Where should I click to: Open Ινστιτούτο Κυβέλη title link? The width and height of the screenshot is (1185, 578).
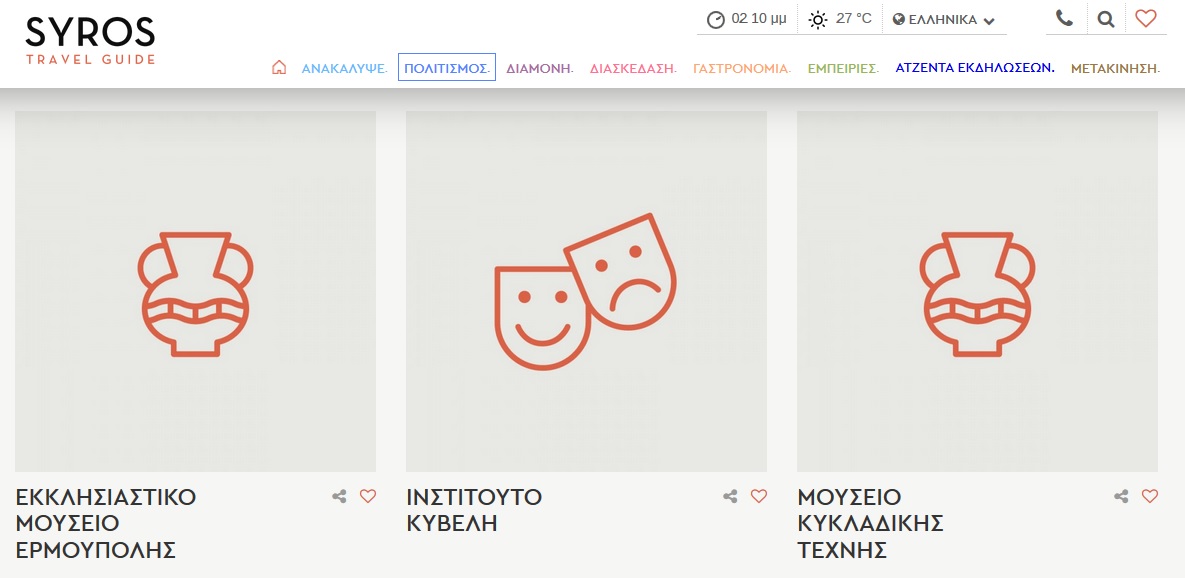tap(474, 510)
